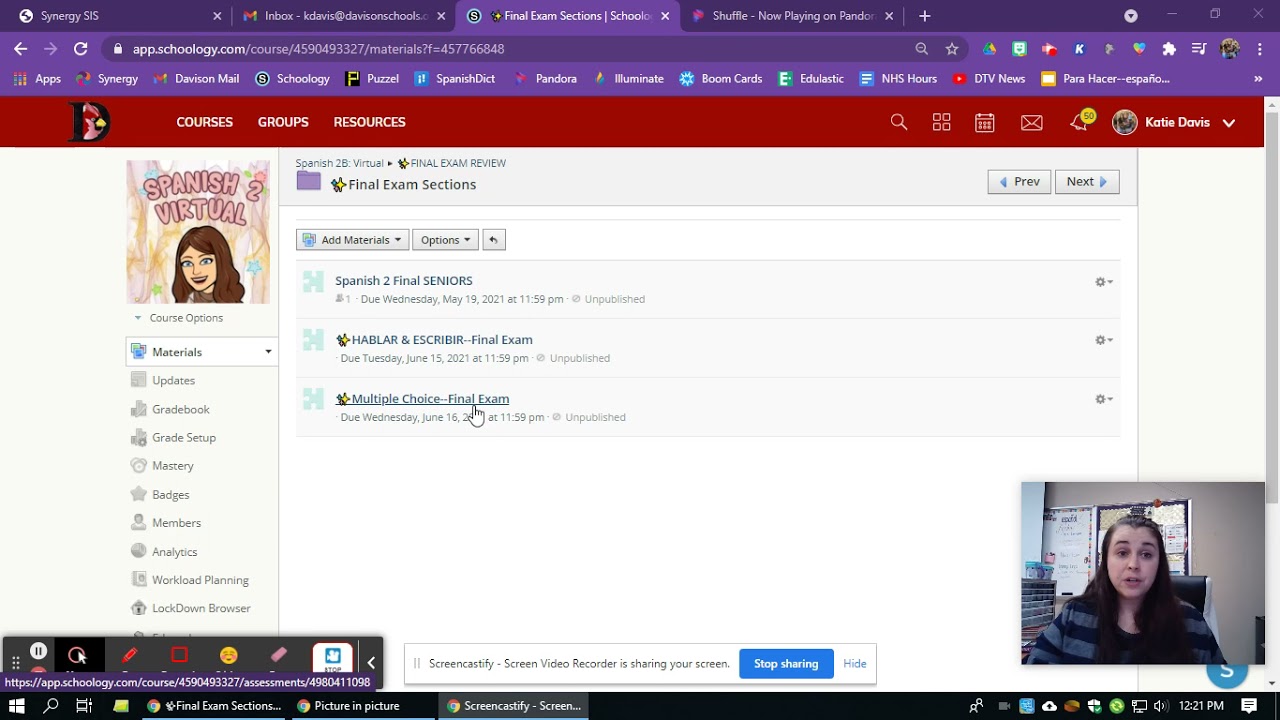Select the emoji sticker tool
Image resolution: width=1280 pixels, height=720 pixels.
(x=229, y=656)
